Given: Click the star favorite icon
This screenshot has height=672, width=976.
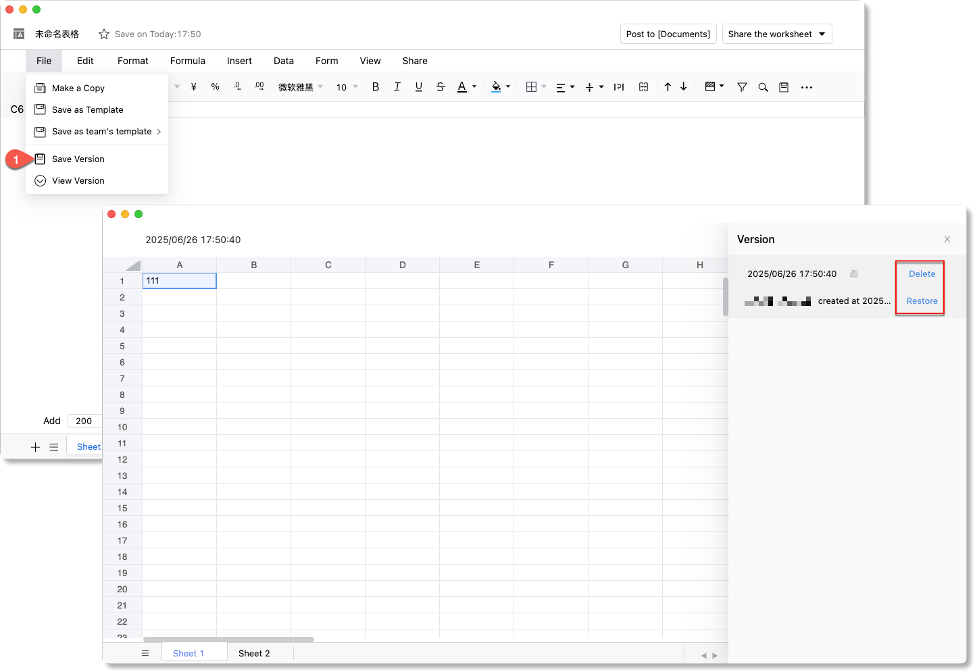Looking at the screenshot, I should tap(104, 34).
